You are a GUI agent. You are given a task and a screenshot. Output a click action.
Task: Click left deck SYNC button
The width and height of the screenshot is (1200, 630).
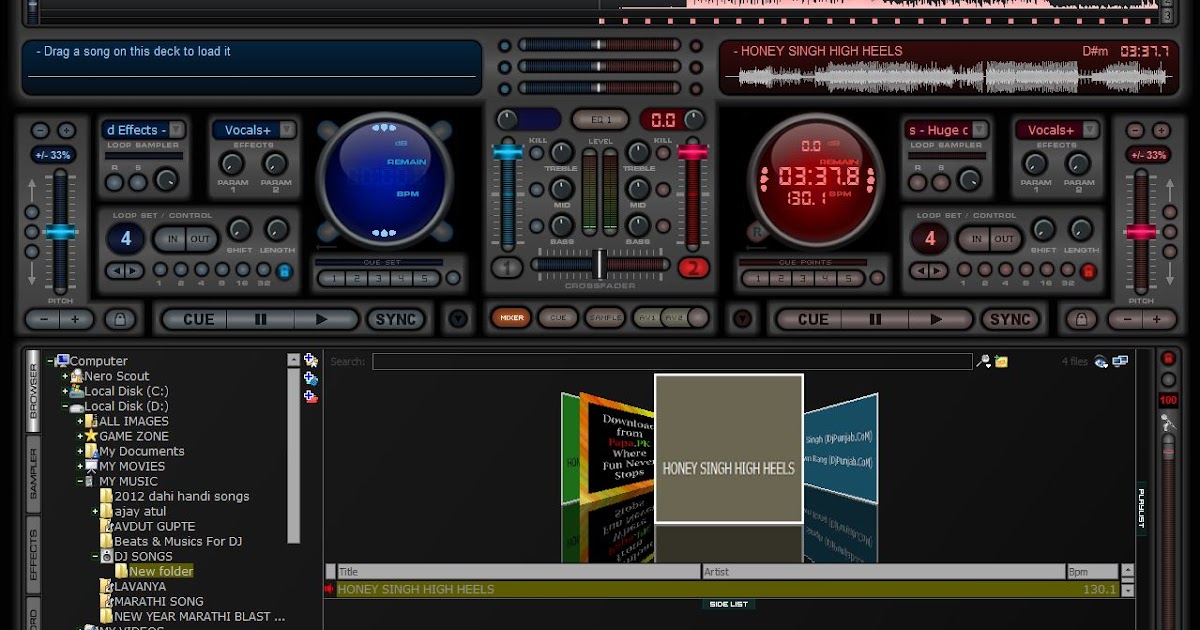pos(396,319)
